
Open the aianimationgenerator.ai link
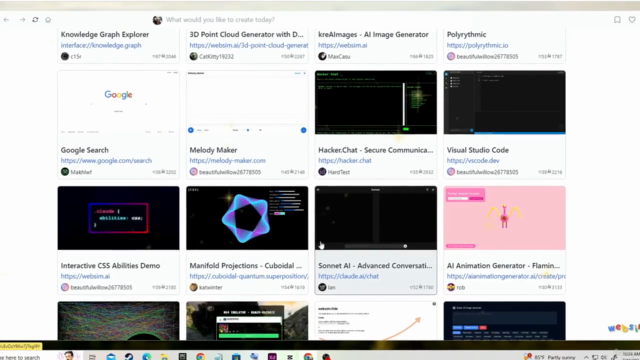coord(506,276)
